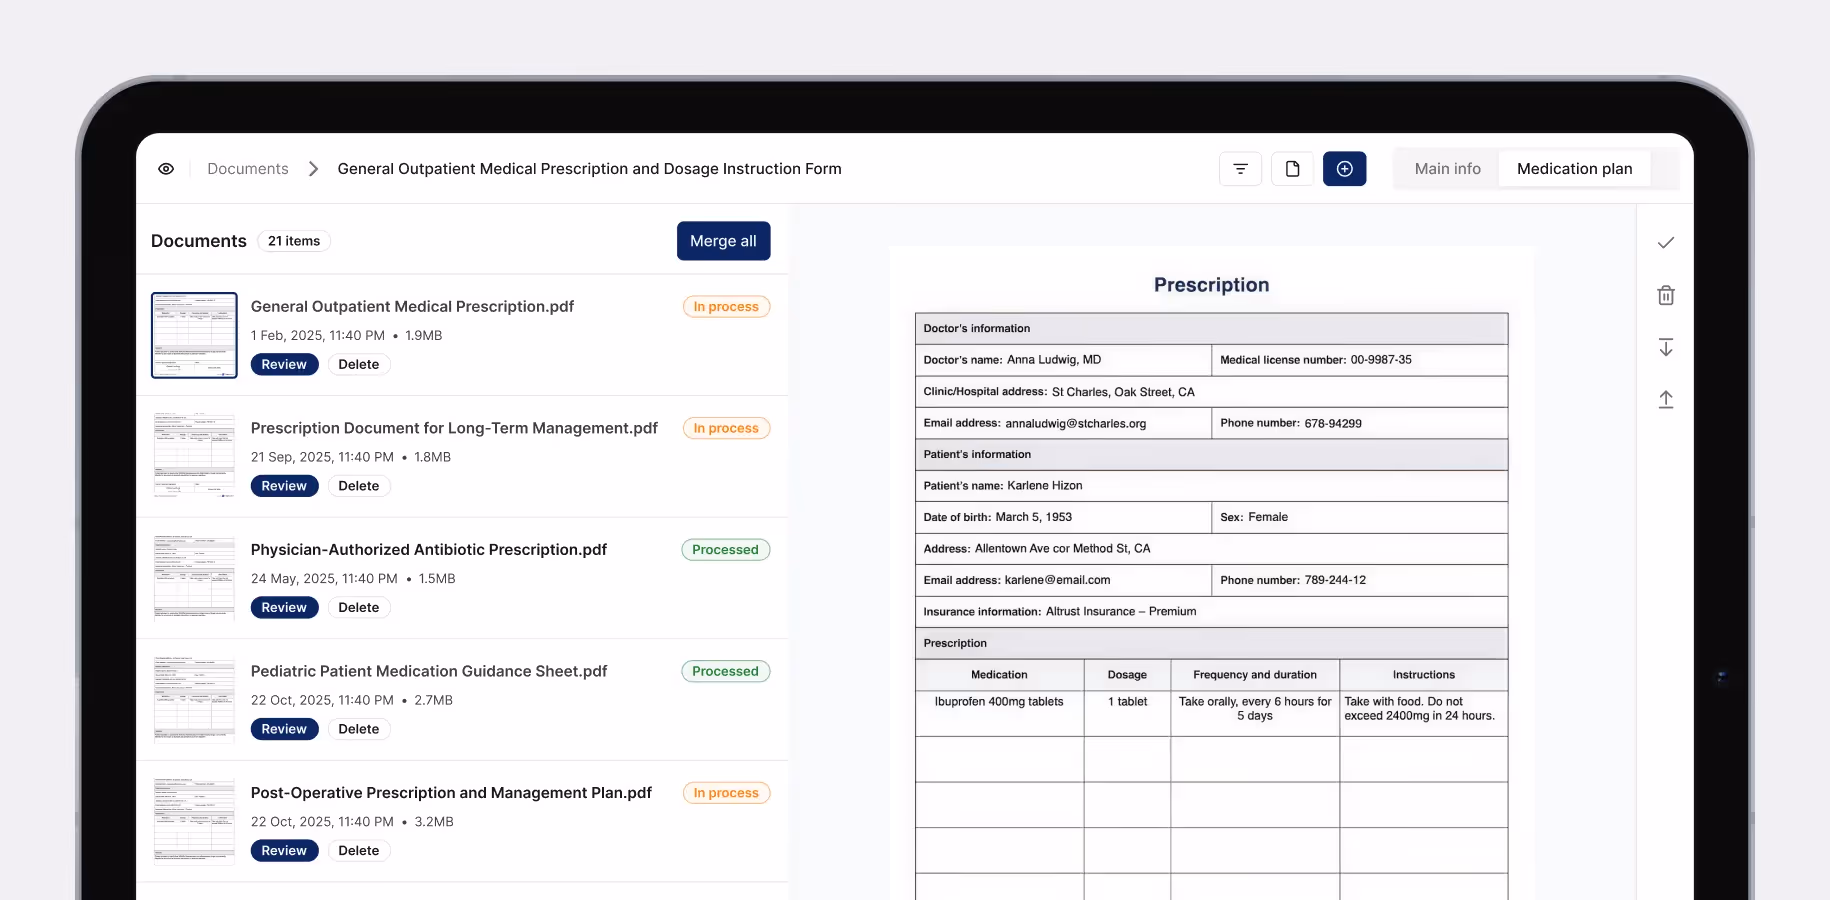This screenshot has width=1830, height=900.
Task: Click In process badge of General Outpatient
Action: coord(726,307)
